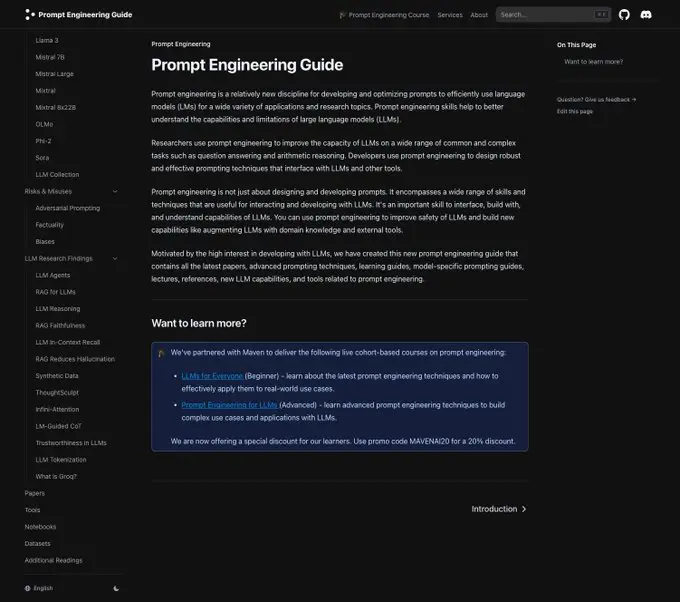
Task: Go to the Introduction next page
Action: pos(499,509)
